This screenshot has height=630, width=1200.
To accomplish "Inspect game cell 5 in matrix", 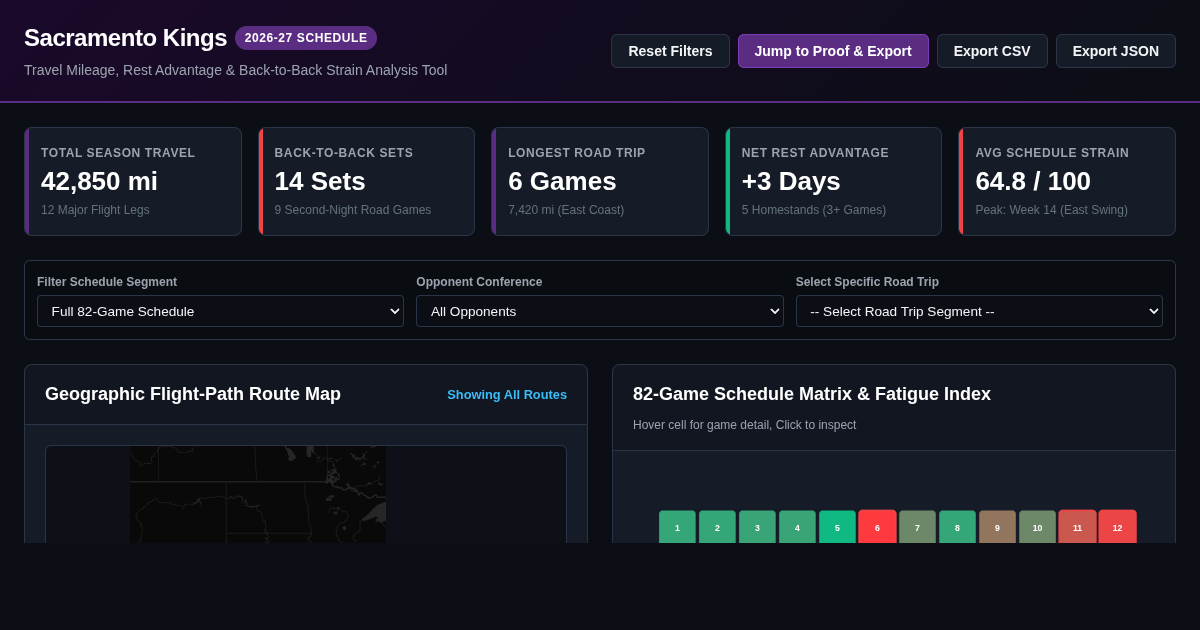I will 837,527.
